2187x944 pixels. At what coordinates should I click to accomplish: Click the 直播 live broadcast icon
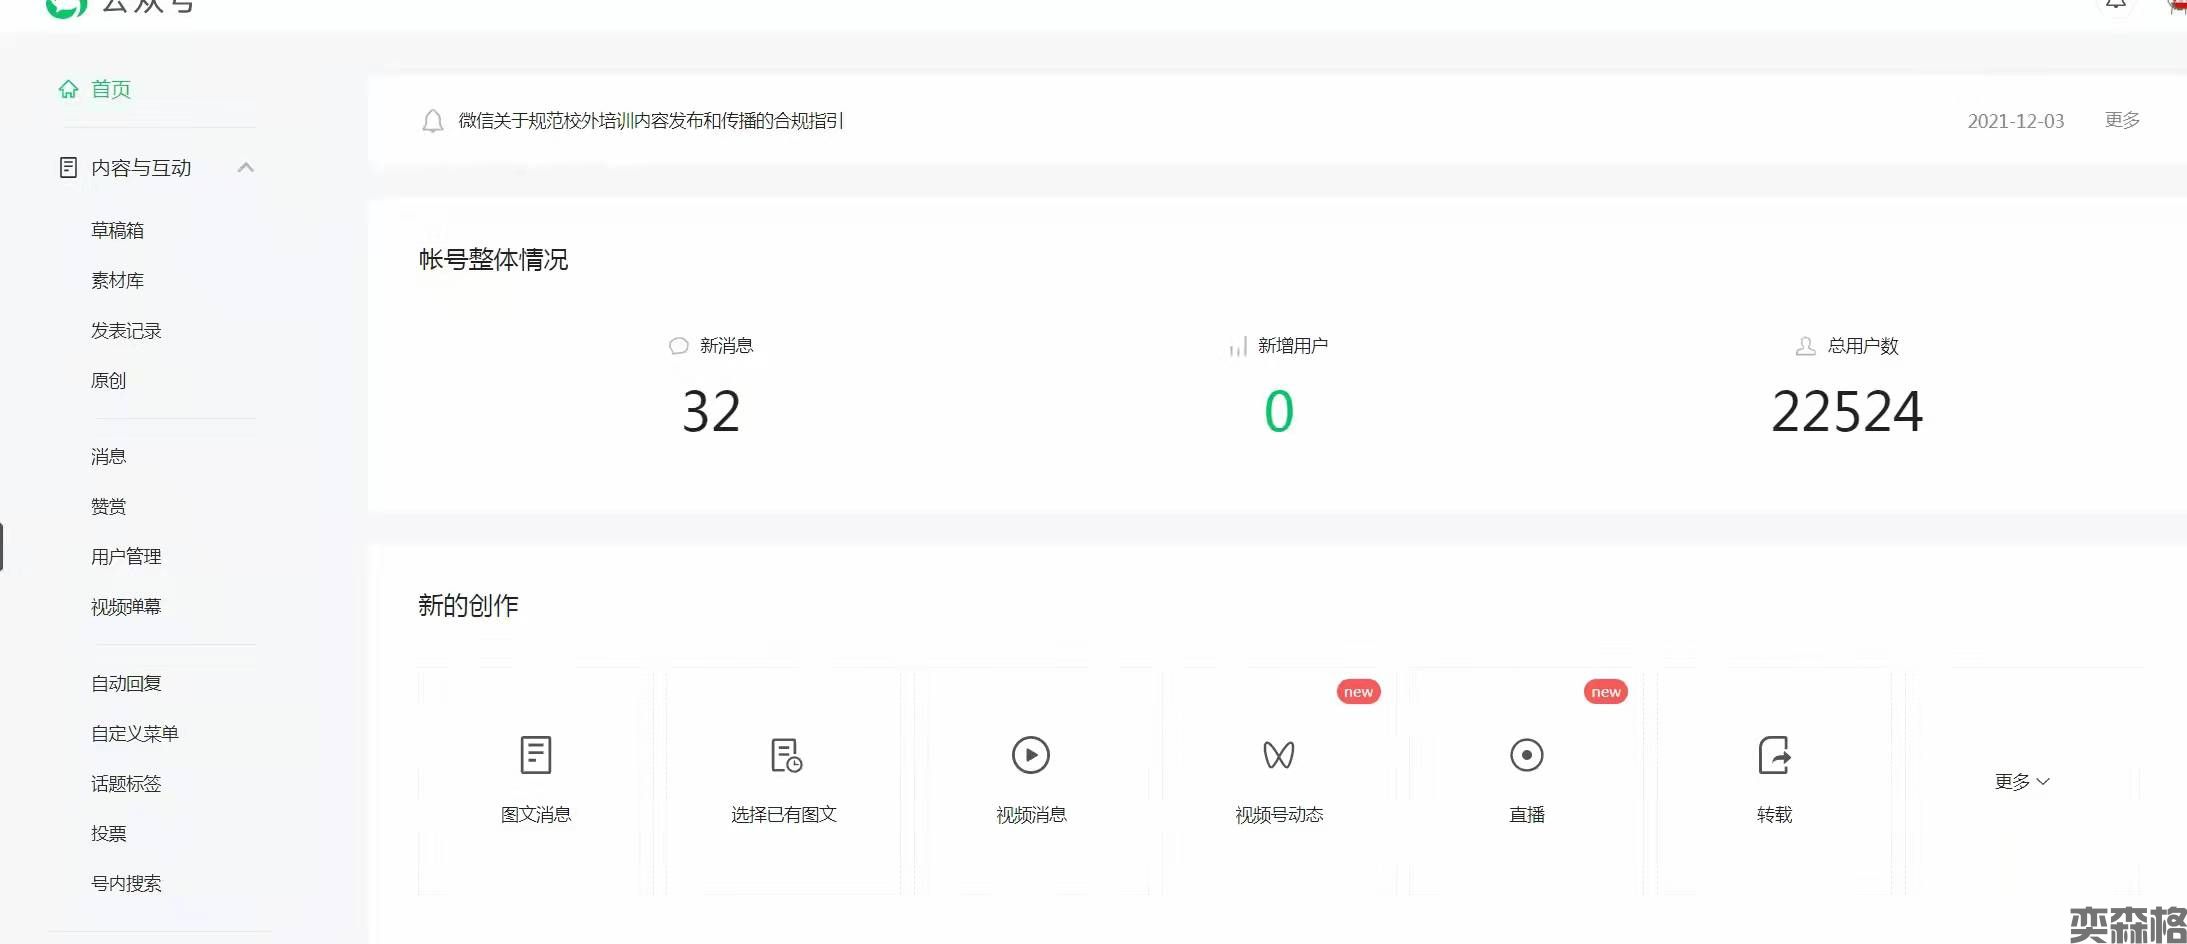tap(1527, 755)
